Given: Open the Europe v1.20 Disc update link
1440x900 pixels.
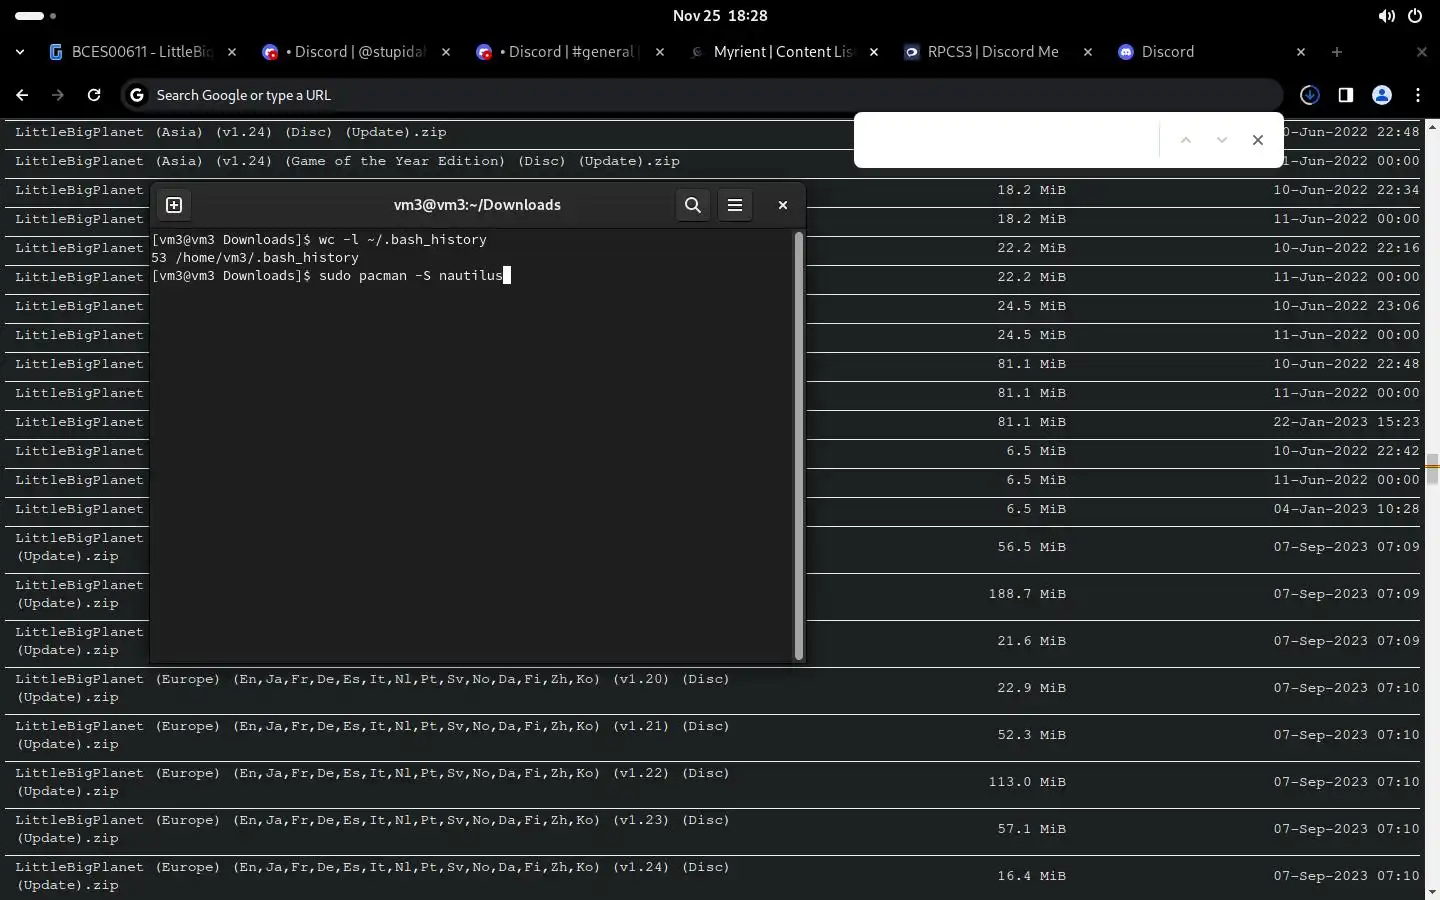Looking at the screenshot, I should 372,688.
